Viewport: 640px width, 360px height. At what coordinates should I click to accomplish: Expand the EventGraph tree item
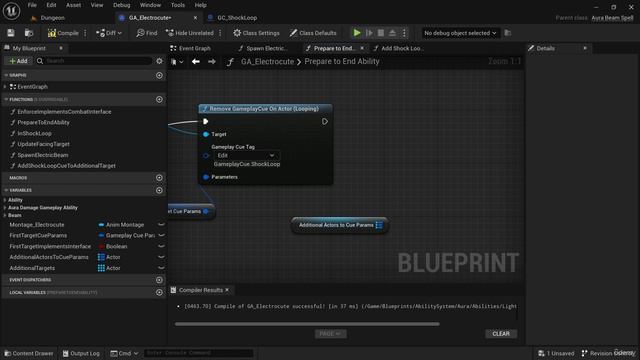click(5, 87)
